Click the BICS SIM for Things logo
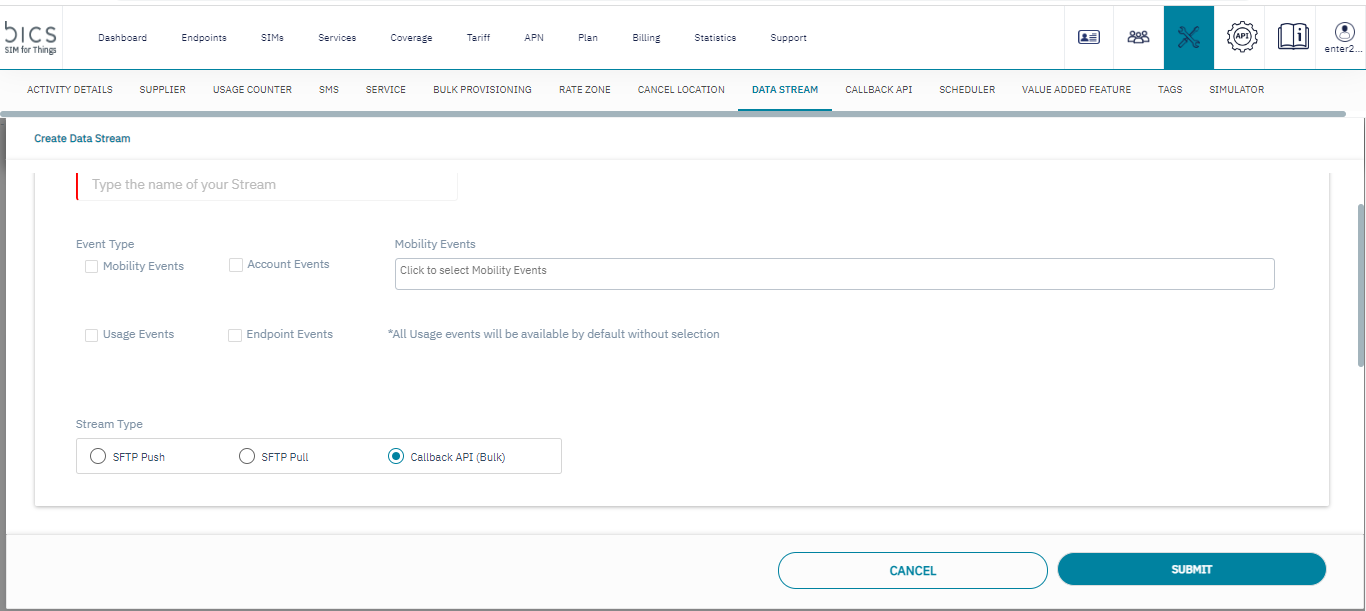Image resolution: width=1366 pixels, height=611 pixels. click(31, 37)
